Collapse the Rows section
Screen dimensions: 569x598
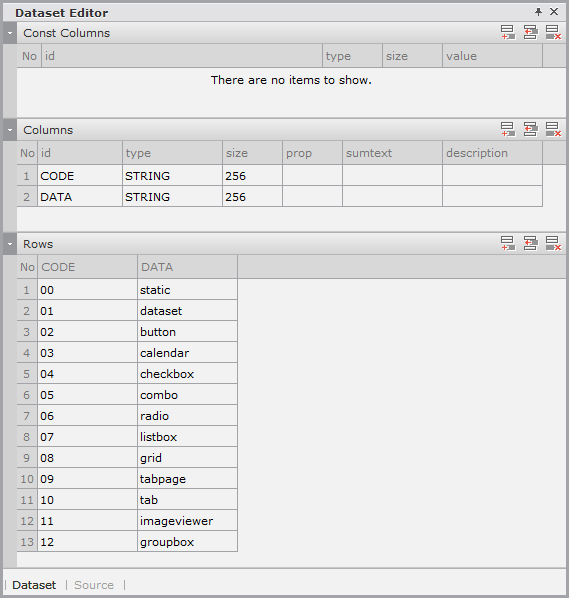(x=10, y=244)
